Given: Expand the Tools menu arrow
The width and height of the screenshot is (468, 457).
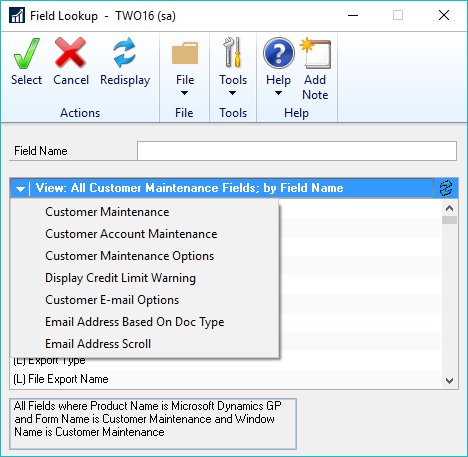Looking at the screenshot, I should pyautogui.click(x=232, y=93).
